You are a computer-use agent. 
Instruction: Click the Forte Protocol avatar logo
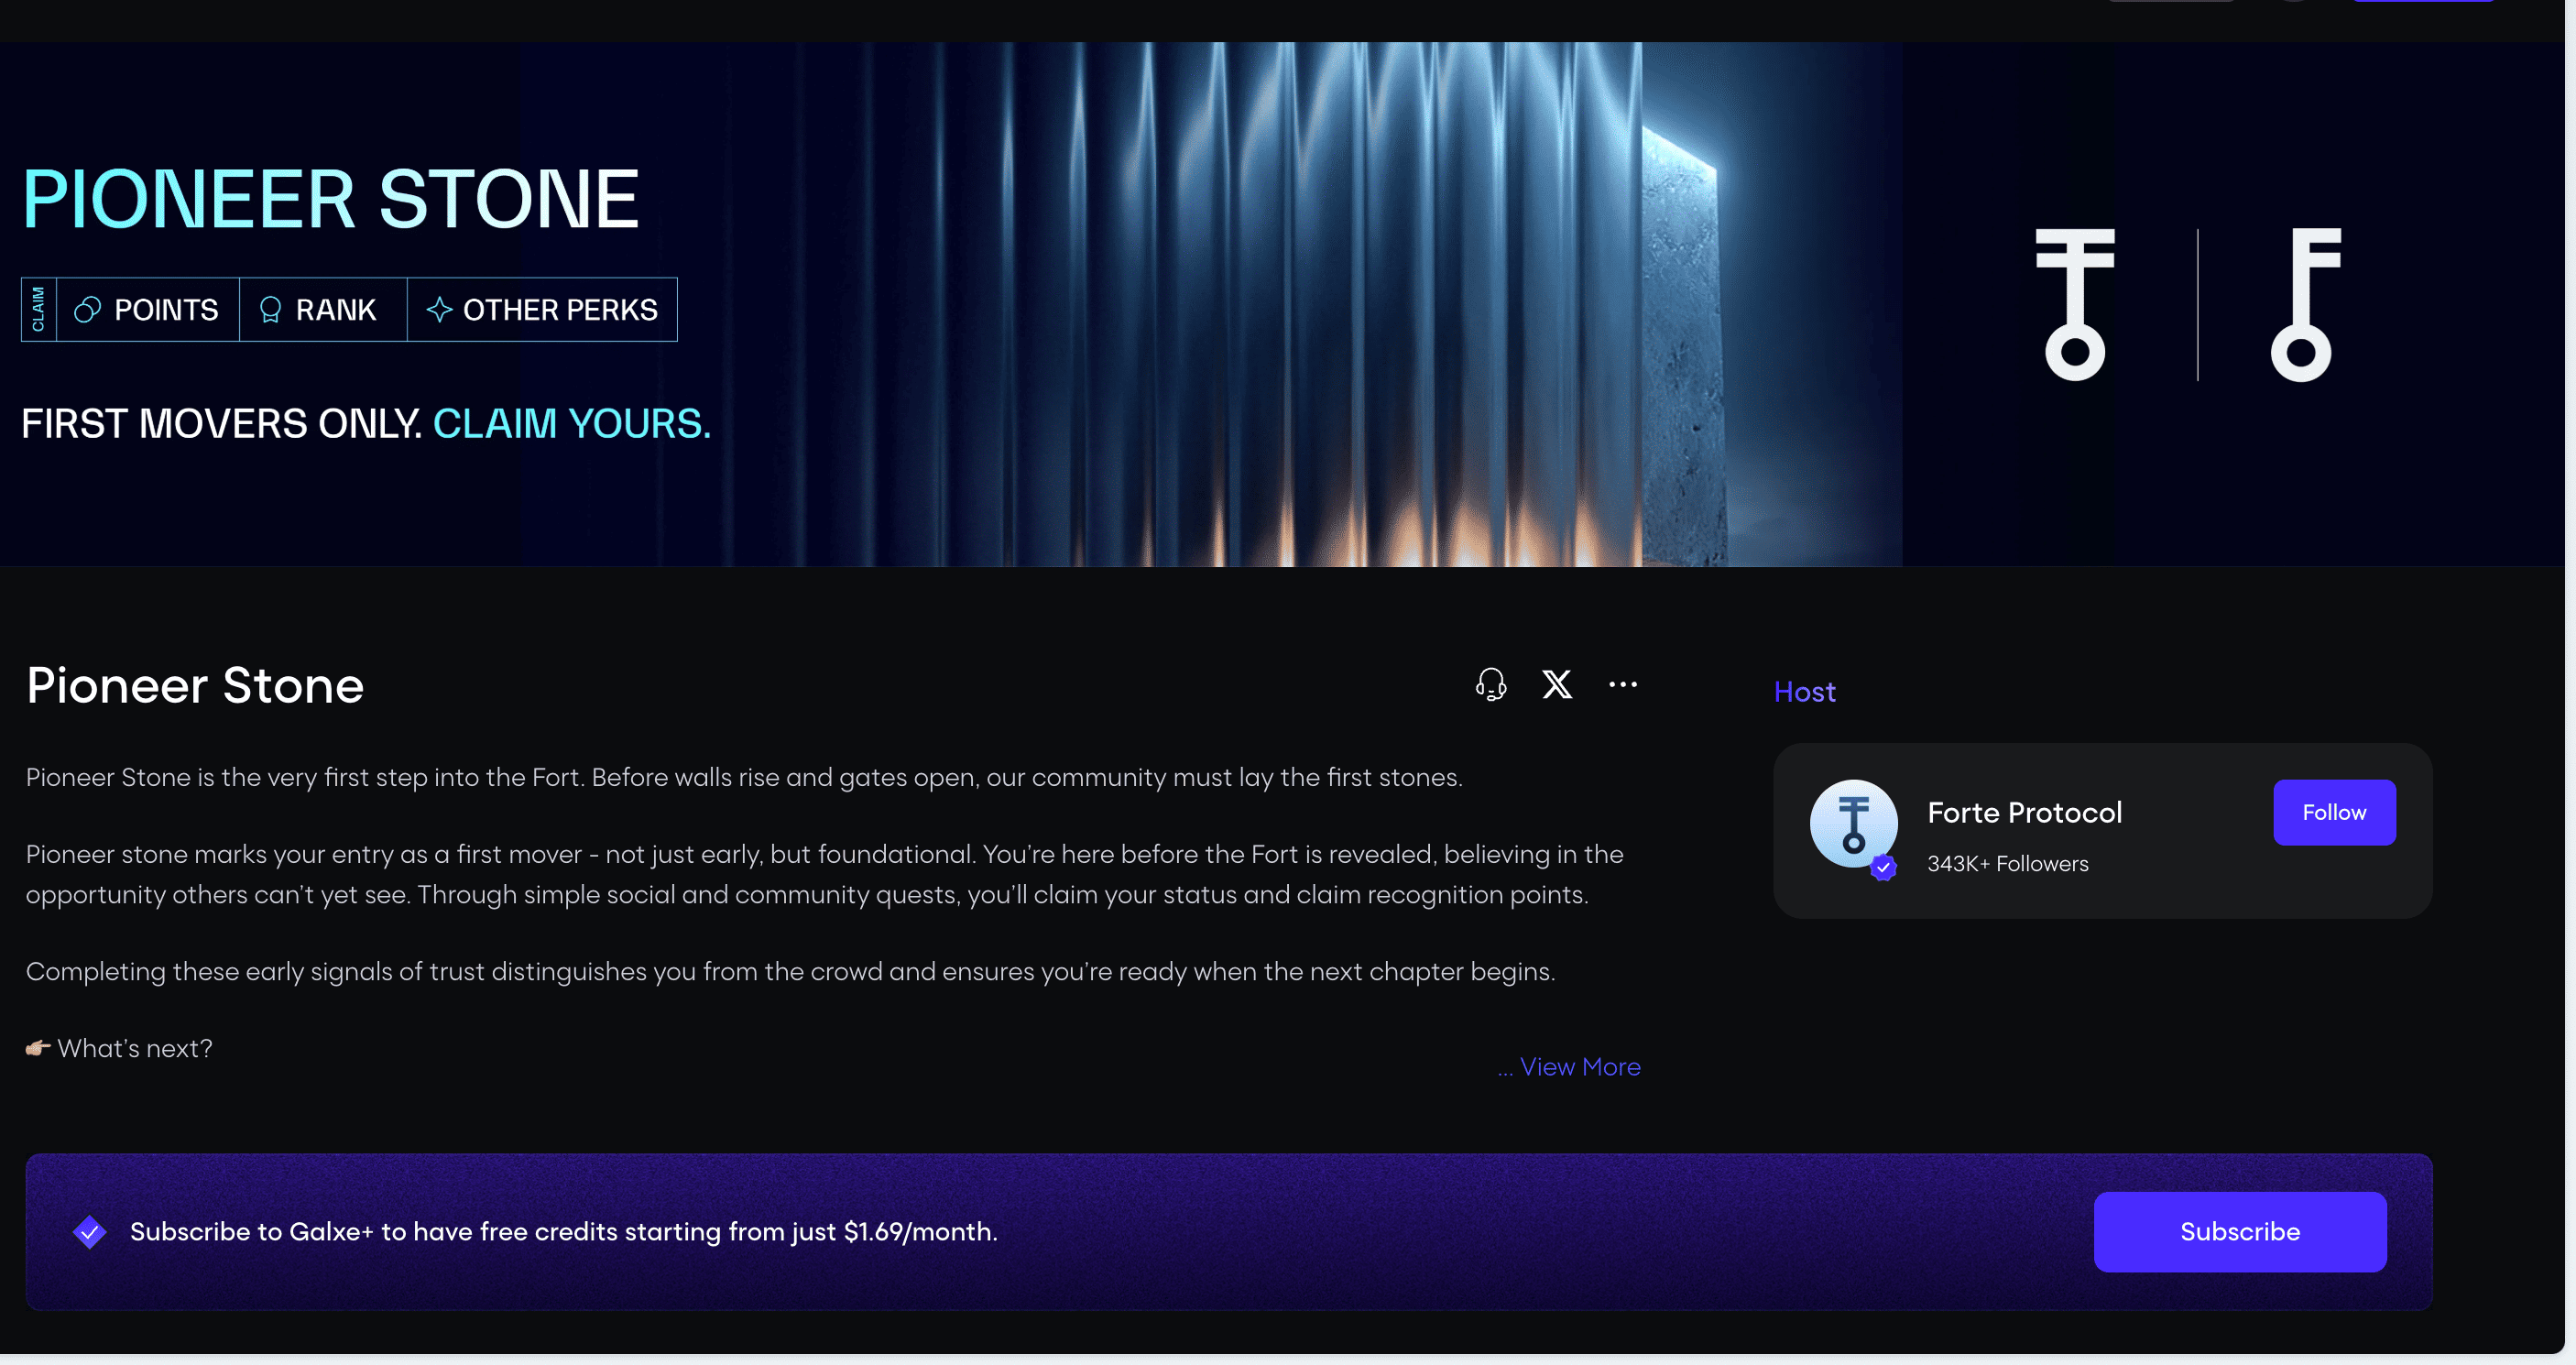pyautogui.click(x=1853, y=823)
